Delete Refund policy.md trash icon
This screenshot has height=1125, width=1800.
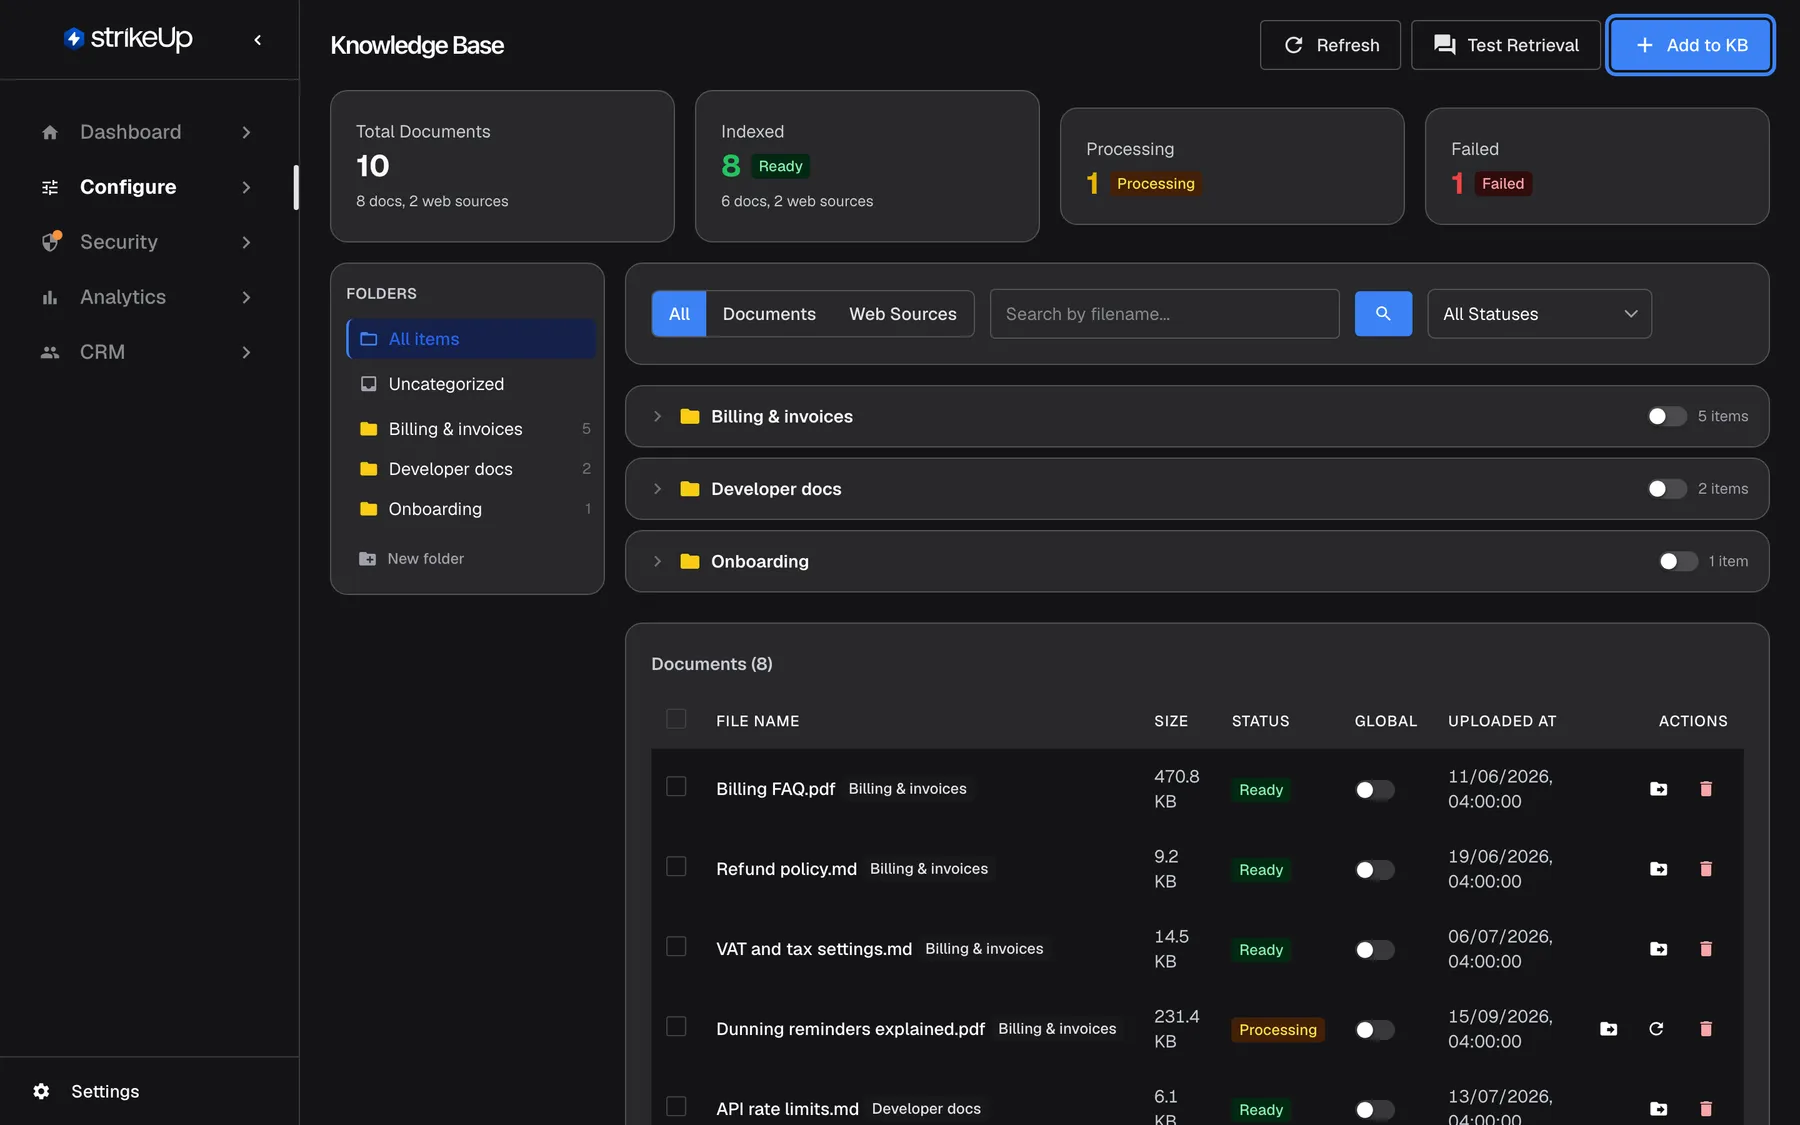(1706, 869)
